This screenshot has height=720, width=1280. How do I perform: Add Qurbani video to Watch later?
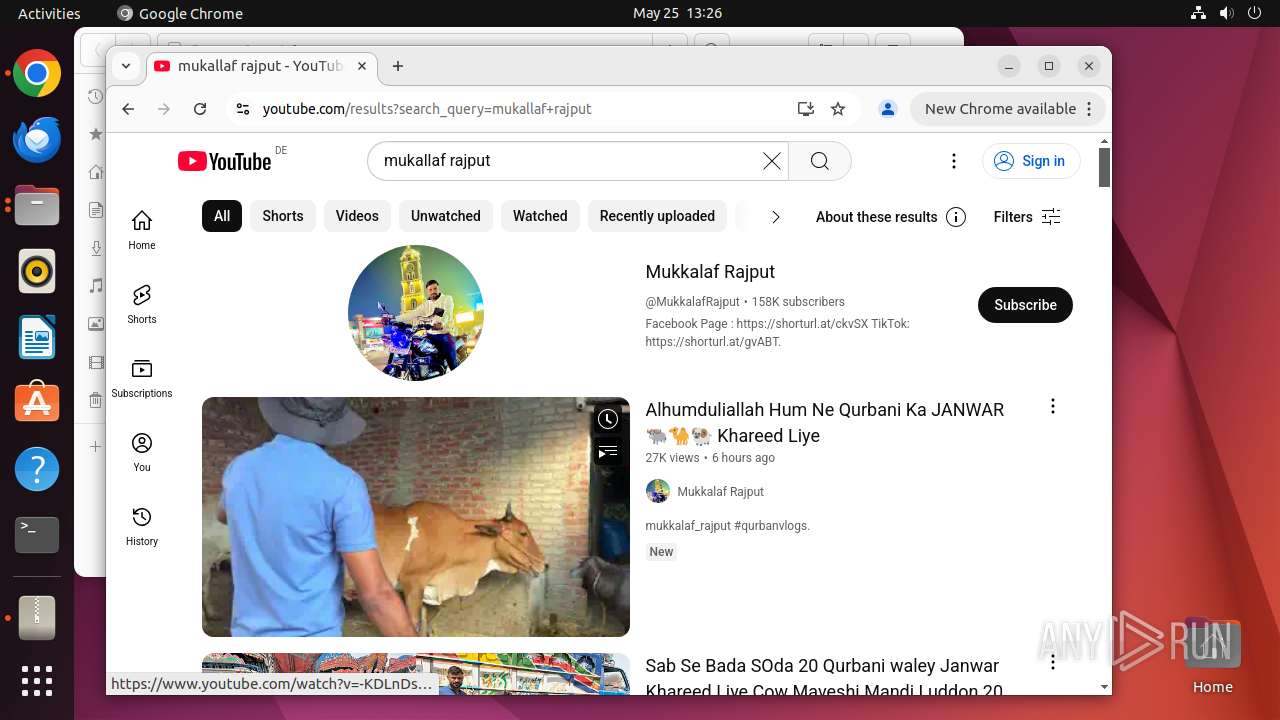point(608,420)
